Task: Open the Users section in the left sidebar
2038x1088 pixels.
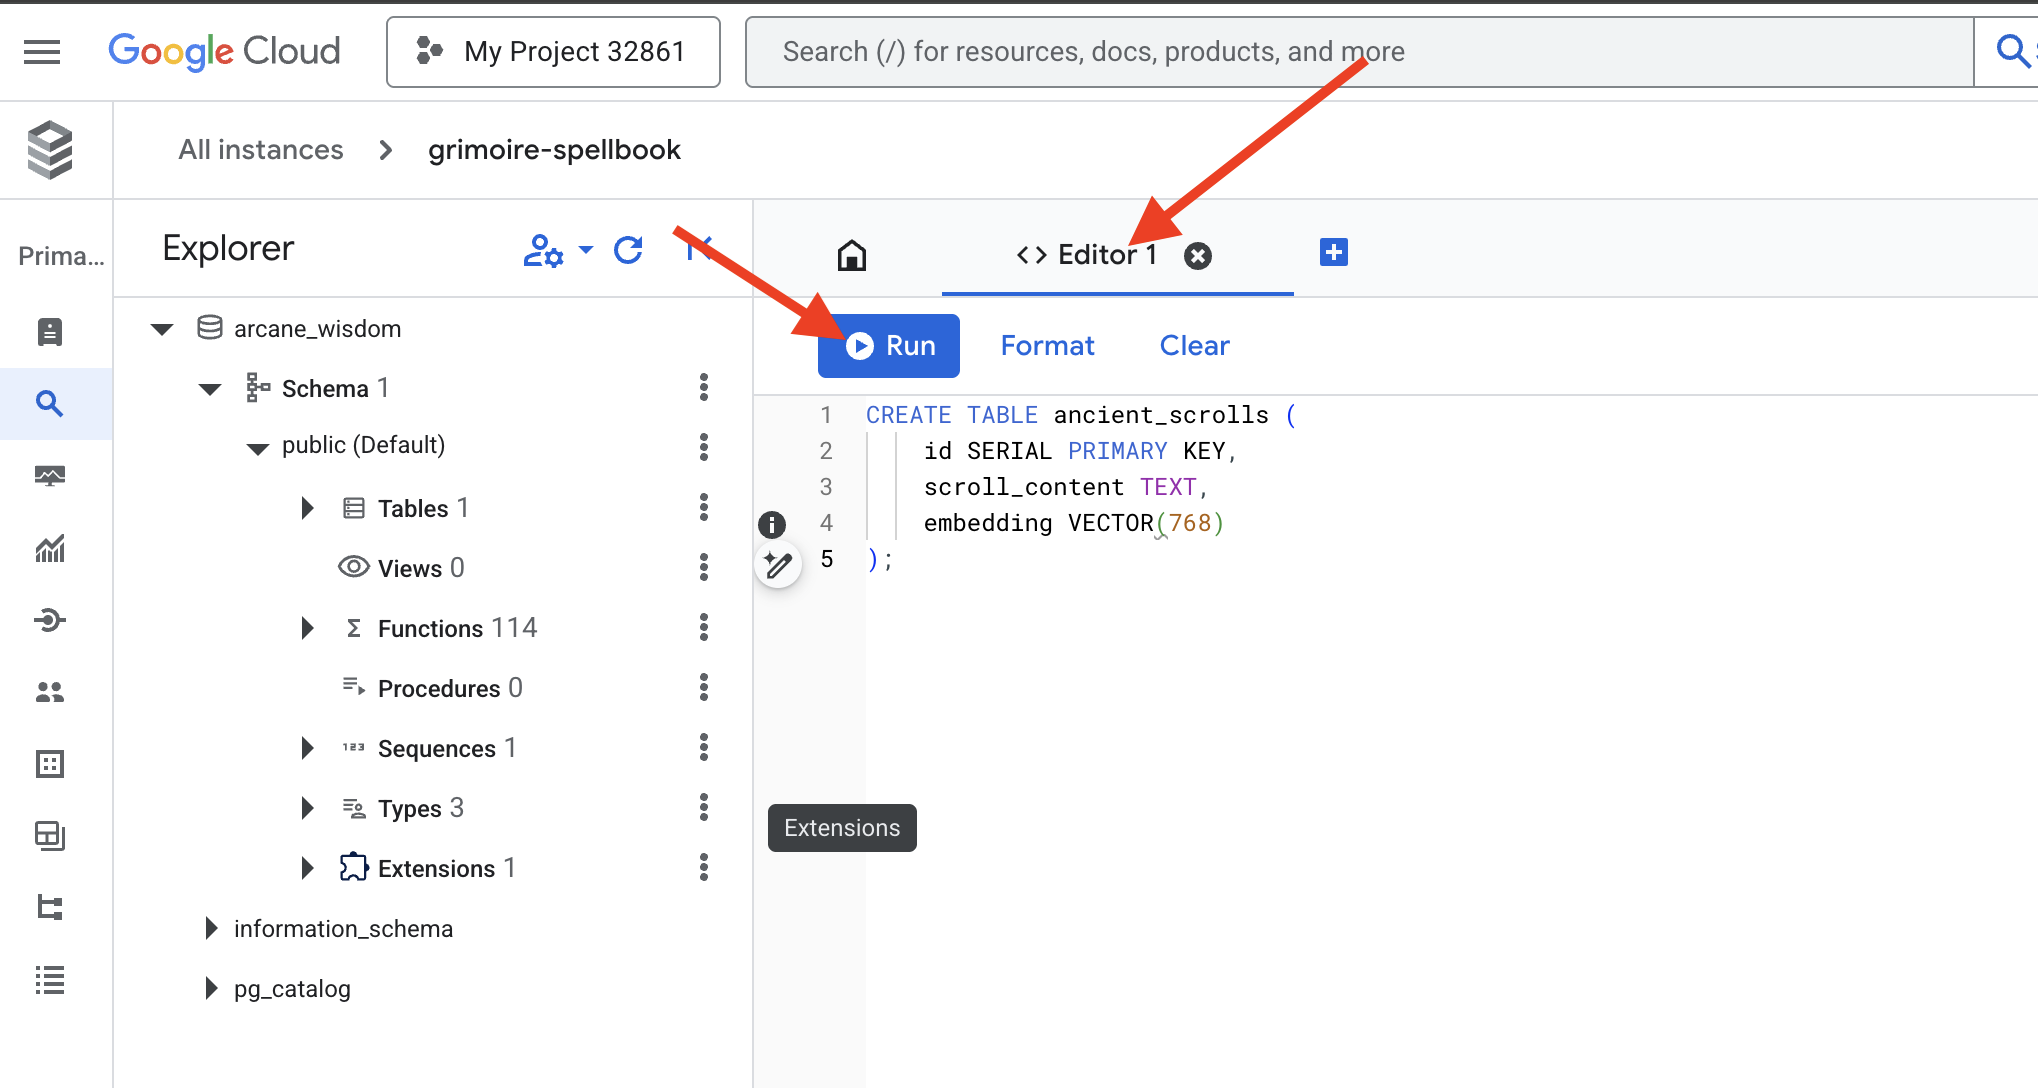Action: tap(50, 691)
